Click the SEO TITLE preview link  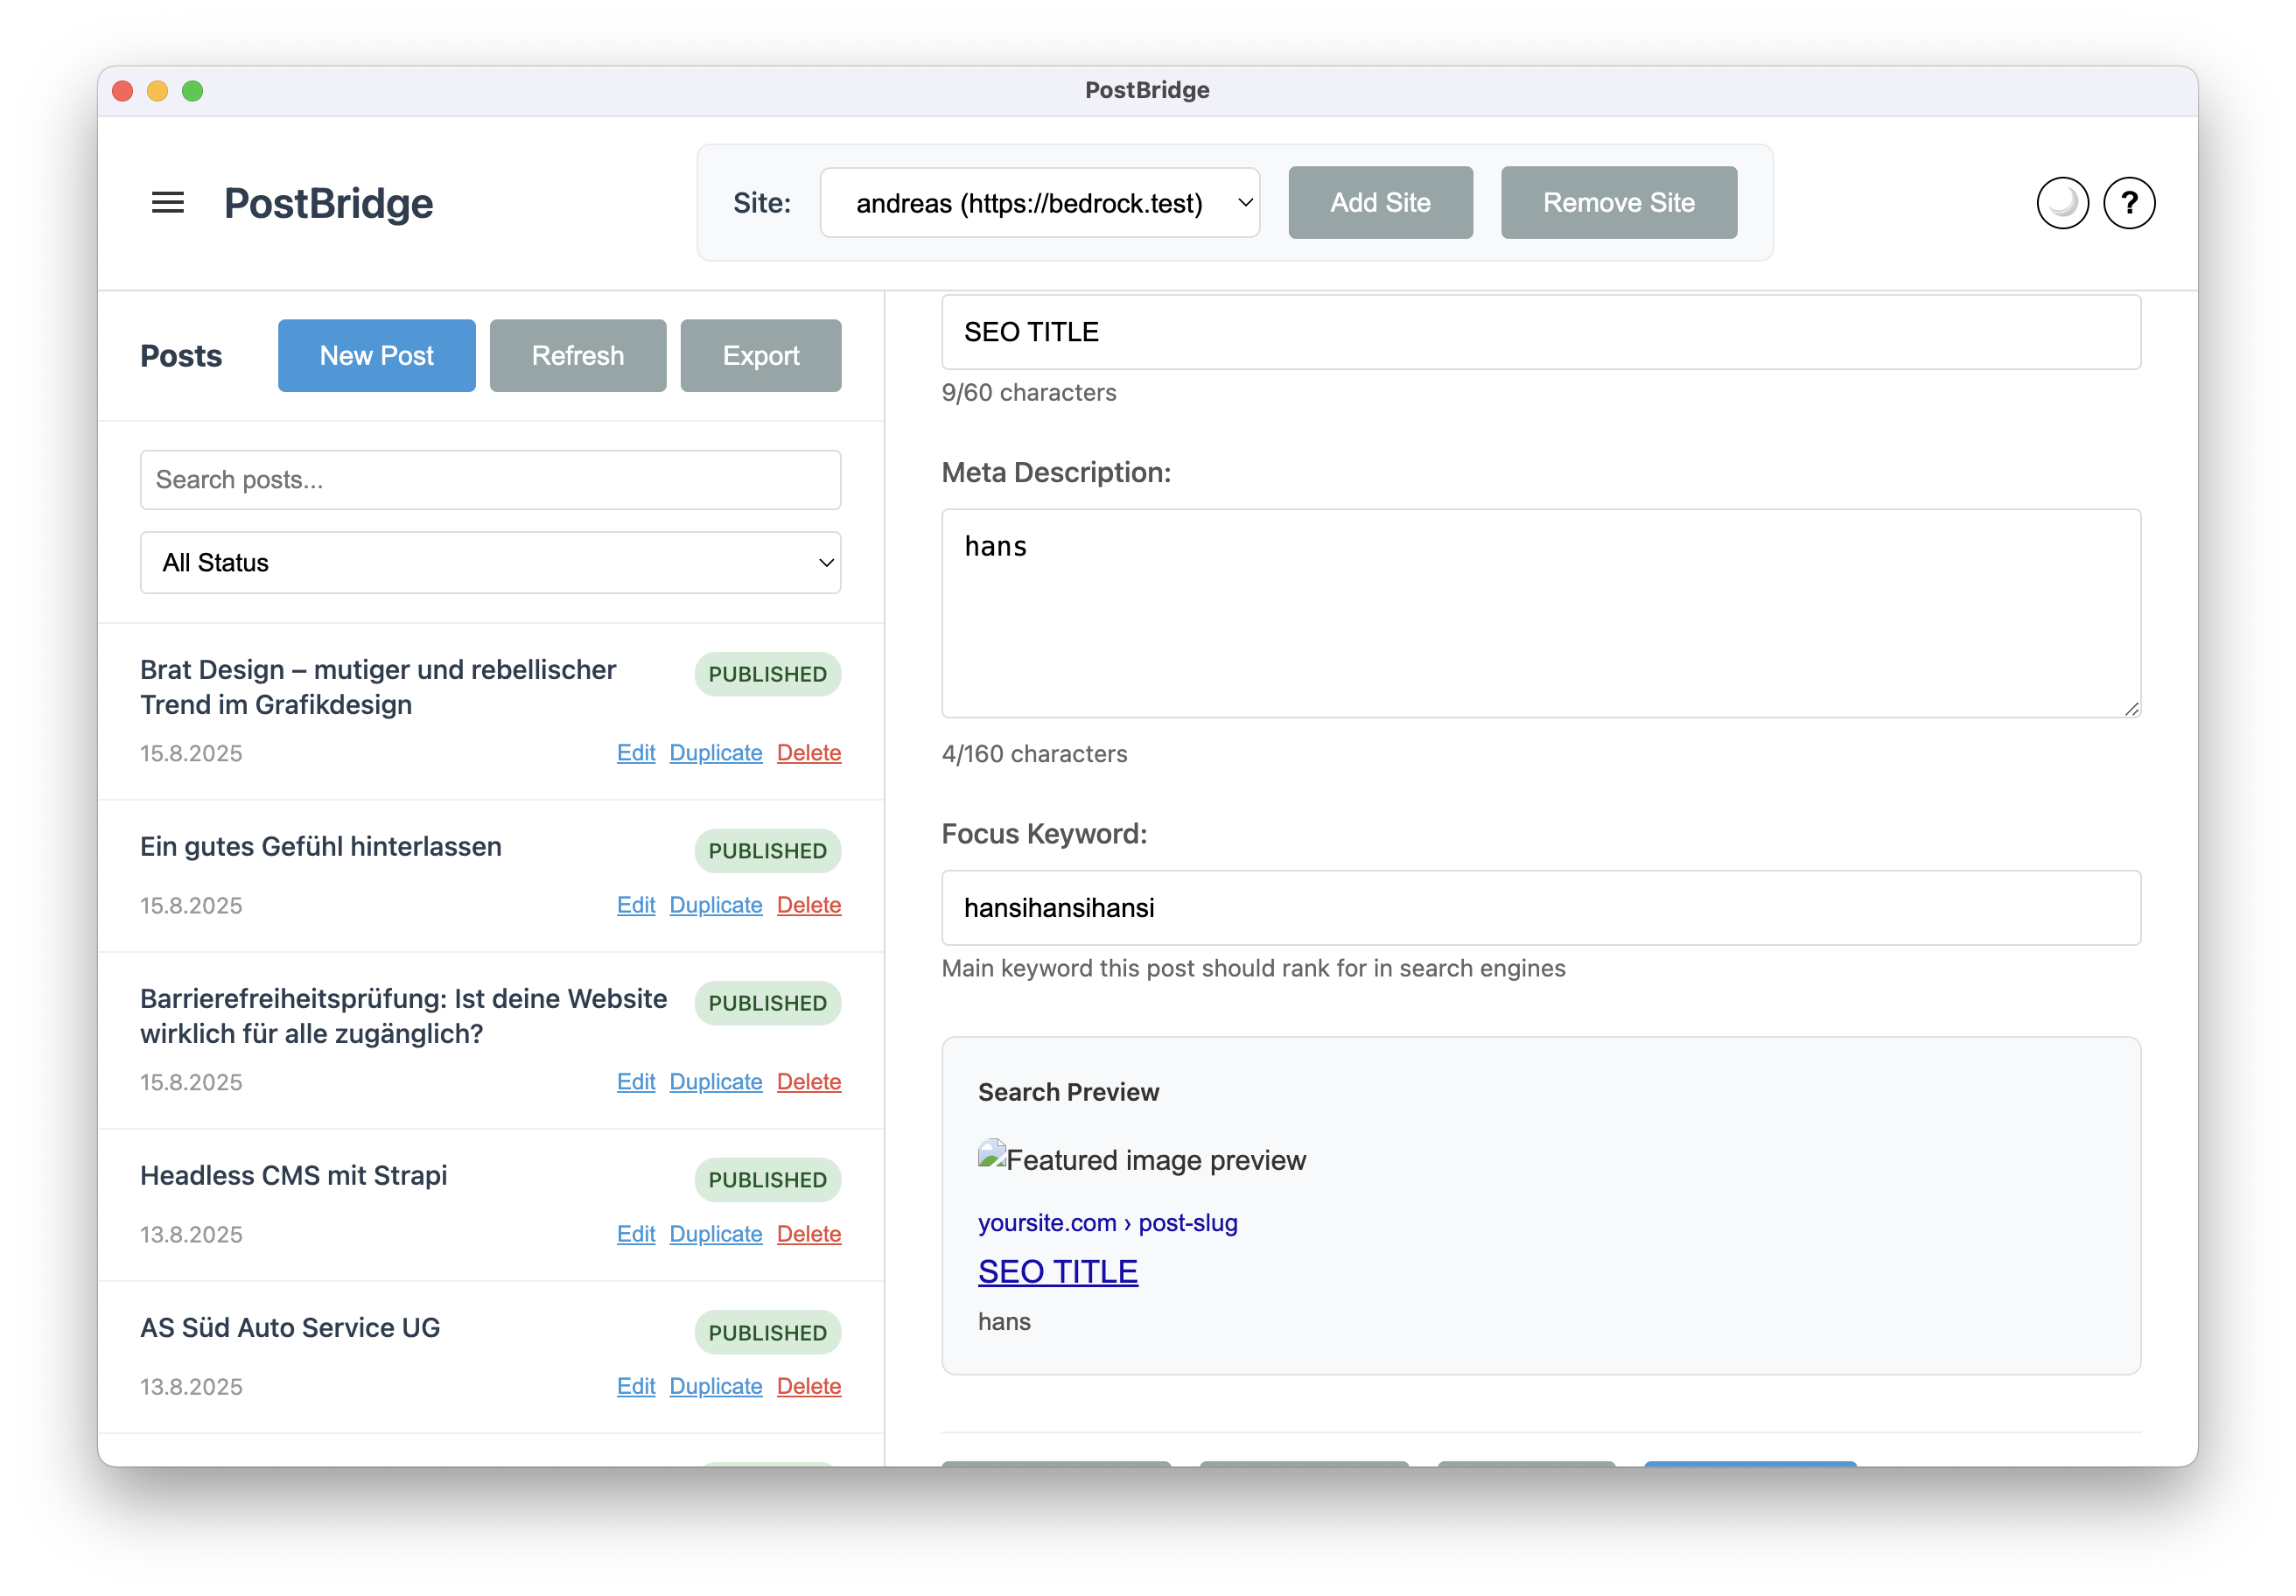[1057, 1272]
